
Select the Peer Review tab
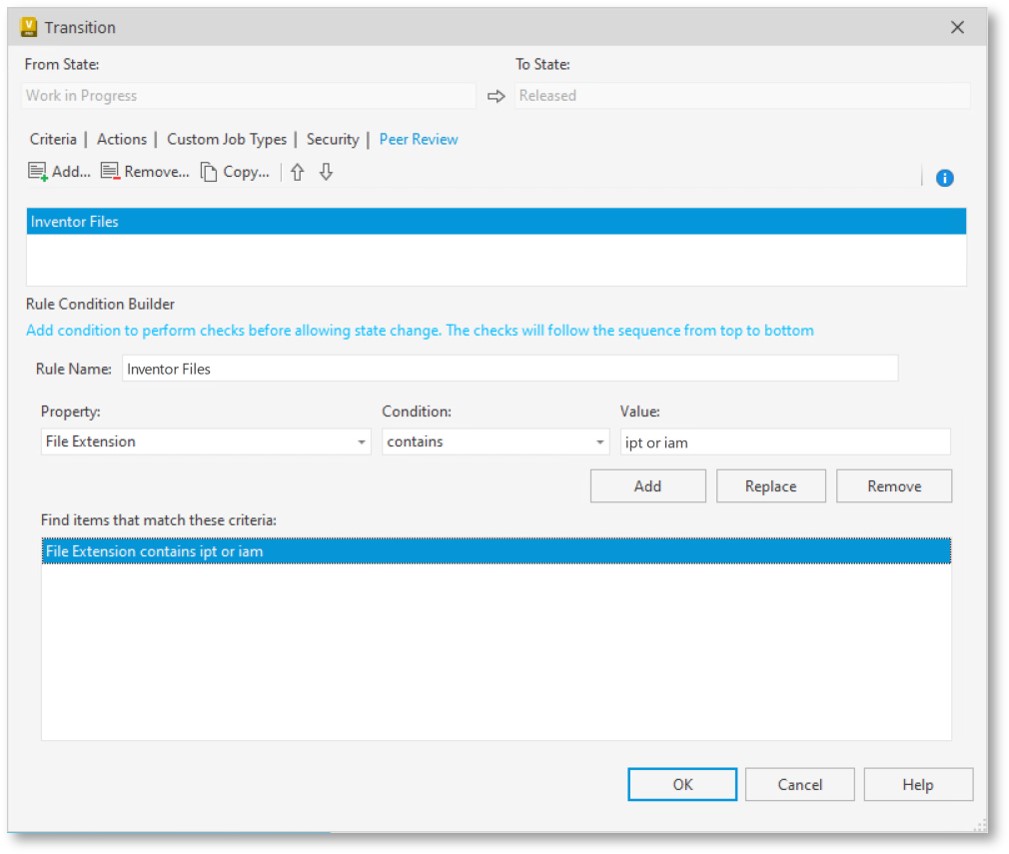419,139
